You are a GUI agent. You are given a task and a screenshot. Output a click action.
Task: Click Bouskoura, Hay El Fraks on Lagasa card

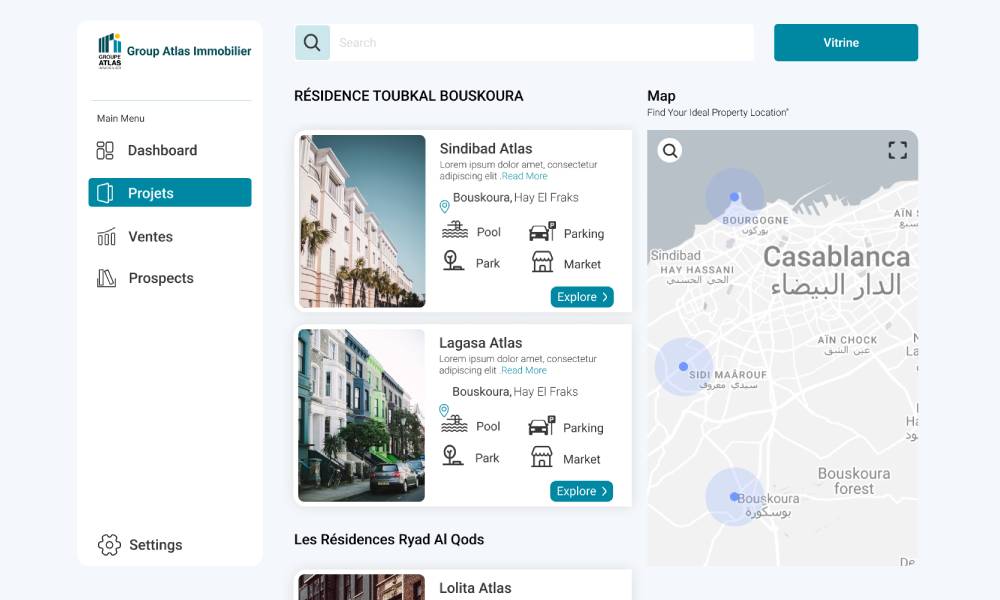[515, 391]
